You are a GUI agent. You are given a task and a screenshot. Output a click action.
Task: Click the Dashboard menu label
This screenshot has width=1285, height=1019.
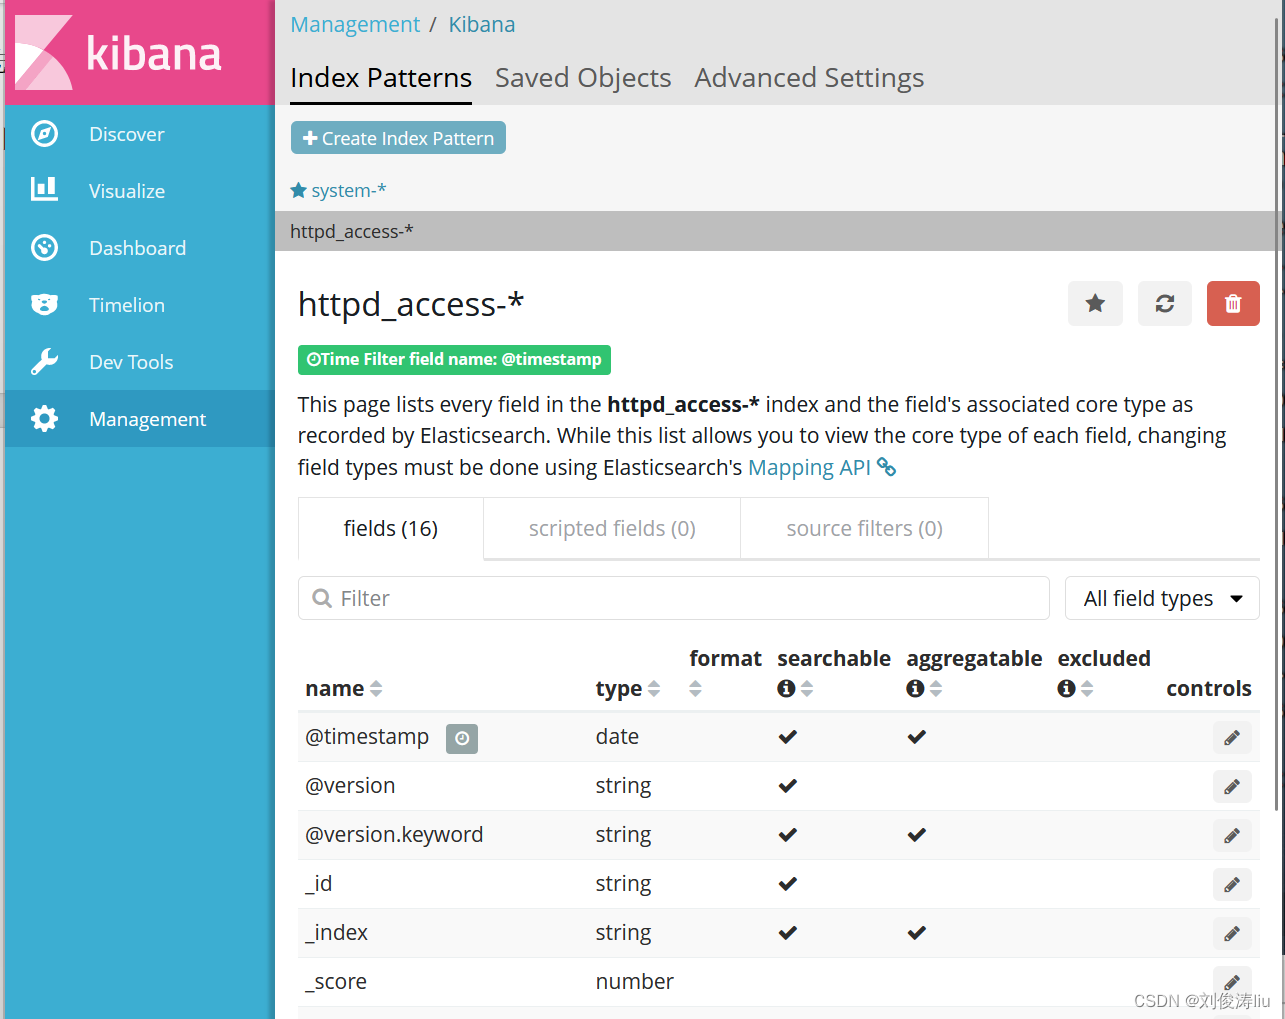point(137,248)
